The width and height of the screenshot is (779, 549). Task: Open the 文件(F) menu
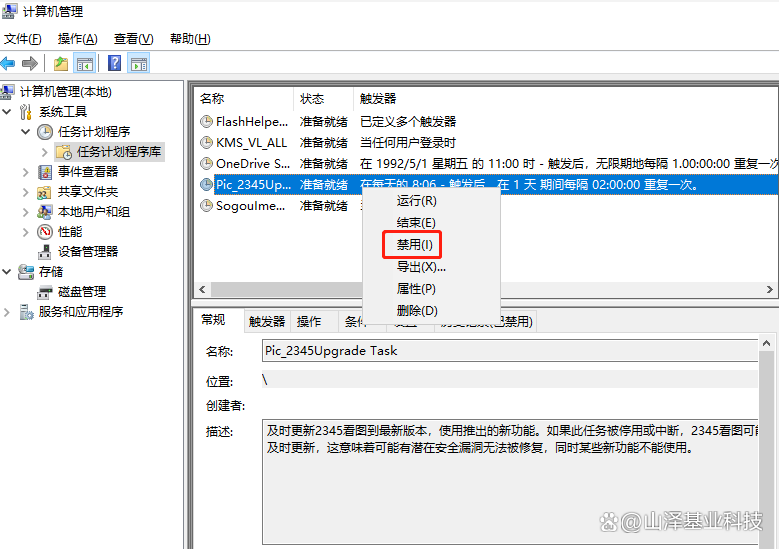(23, 39)
